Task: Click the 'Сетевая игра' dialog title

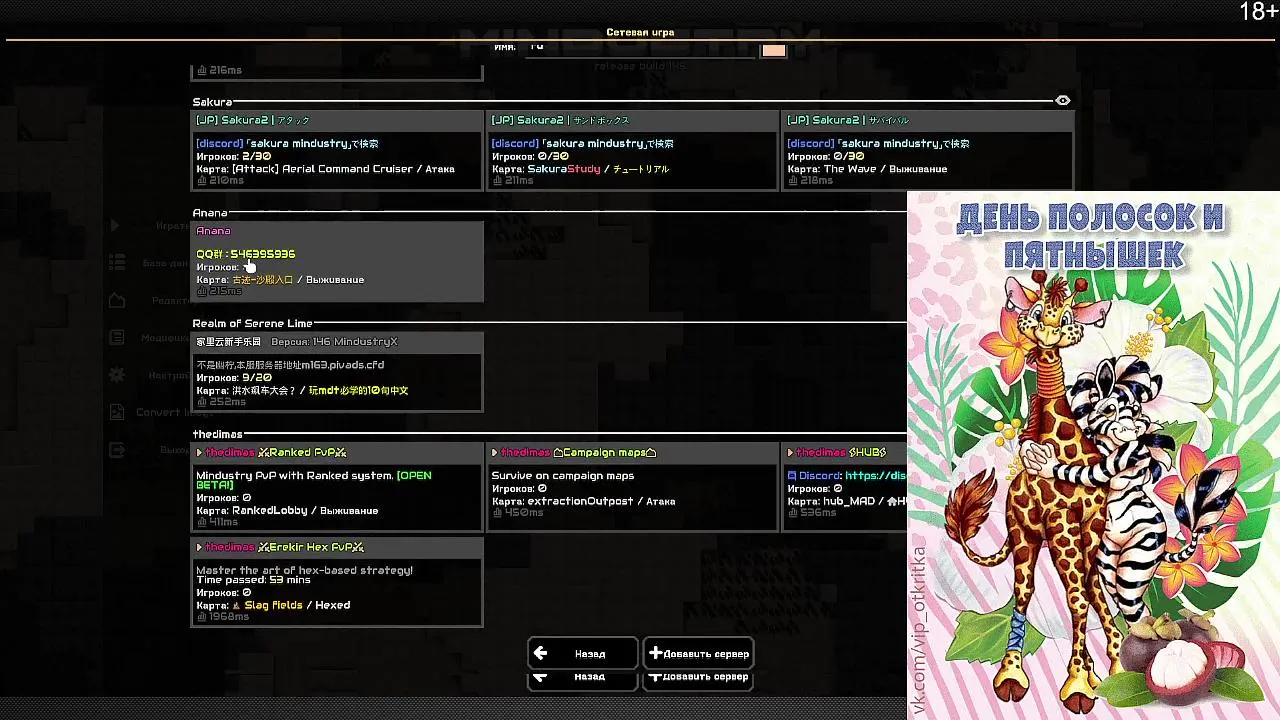Action: [x=640, y=32]
